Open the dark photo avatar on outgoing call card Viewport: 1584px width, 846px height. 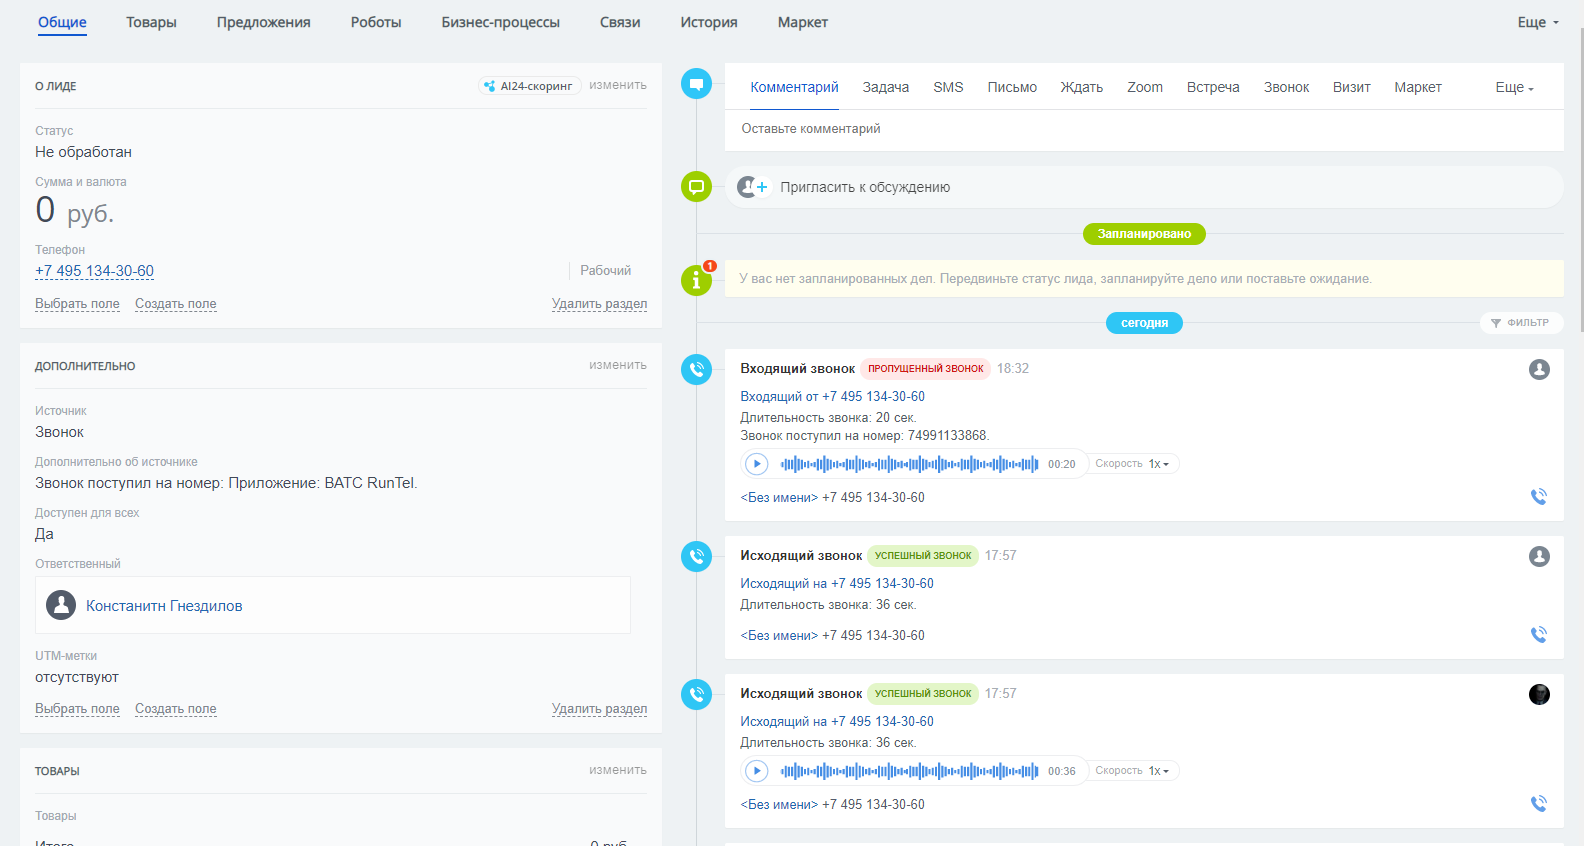pos(1539,694)
